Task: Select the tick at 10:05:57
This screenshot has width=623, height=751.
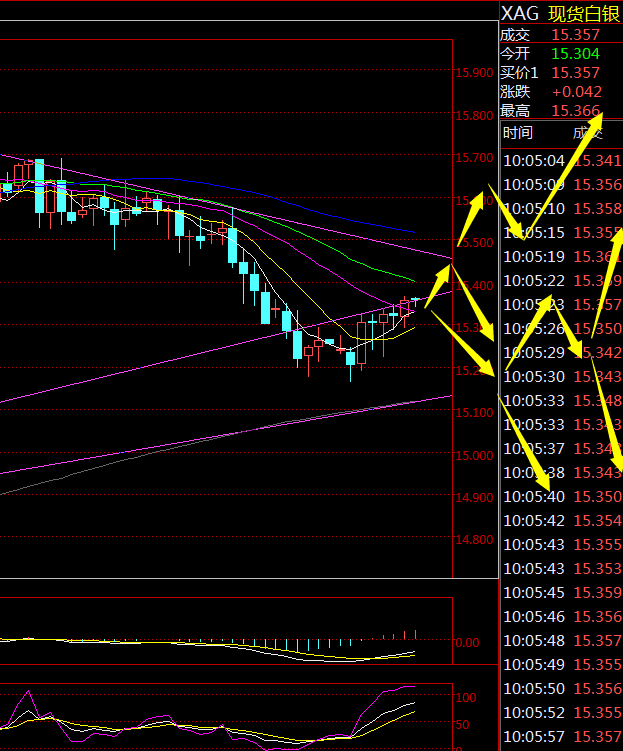Action: coord(533,736)
